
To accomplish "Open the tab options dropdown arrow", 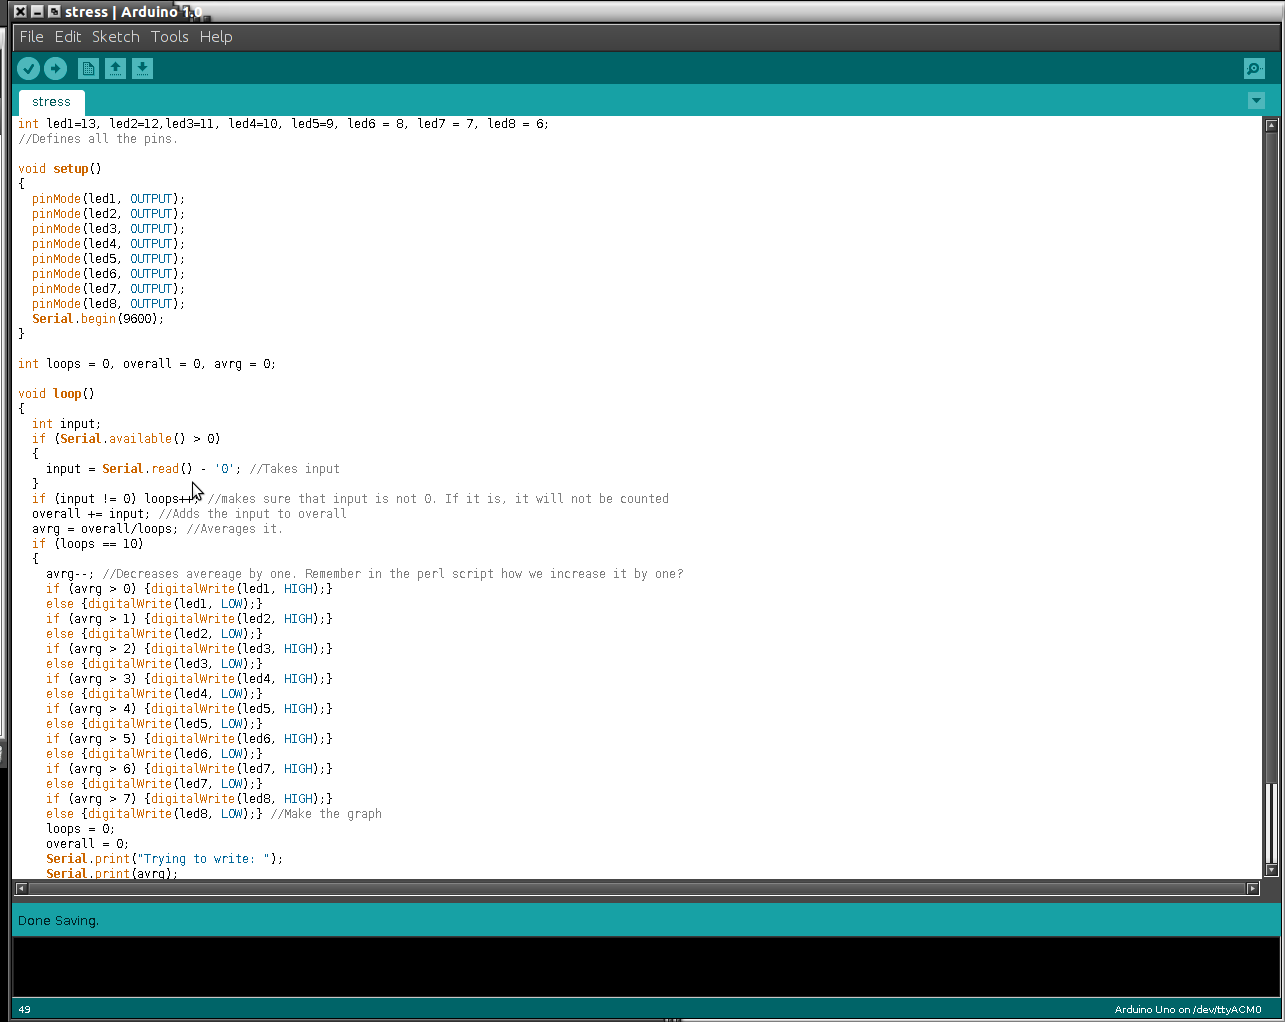I will 1257,101.
